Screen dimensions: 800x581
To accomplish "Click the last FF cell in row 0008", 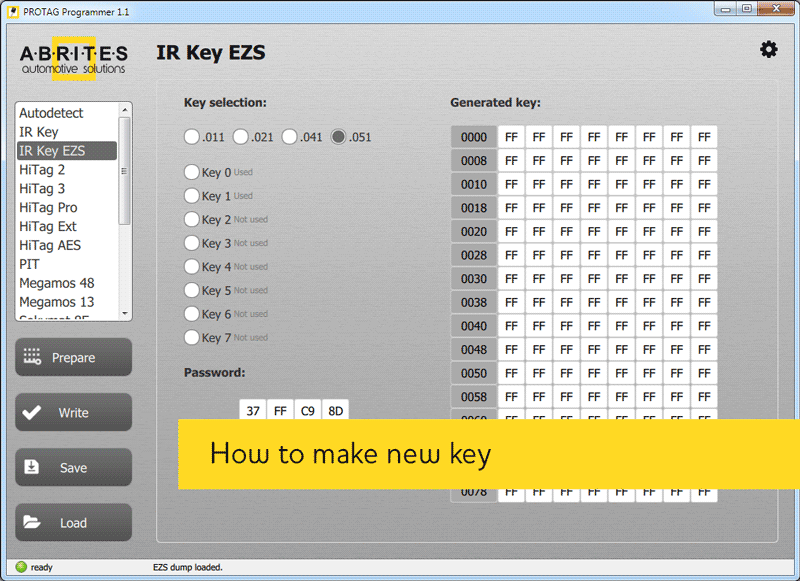I will (x=704, y=160).
